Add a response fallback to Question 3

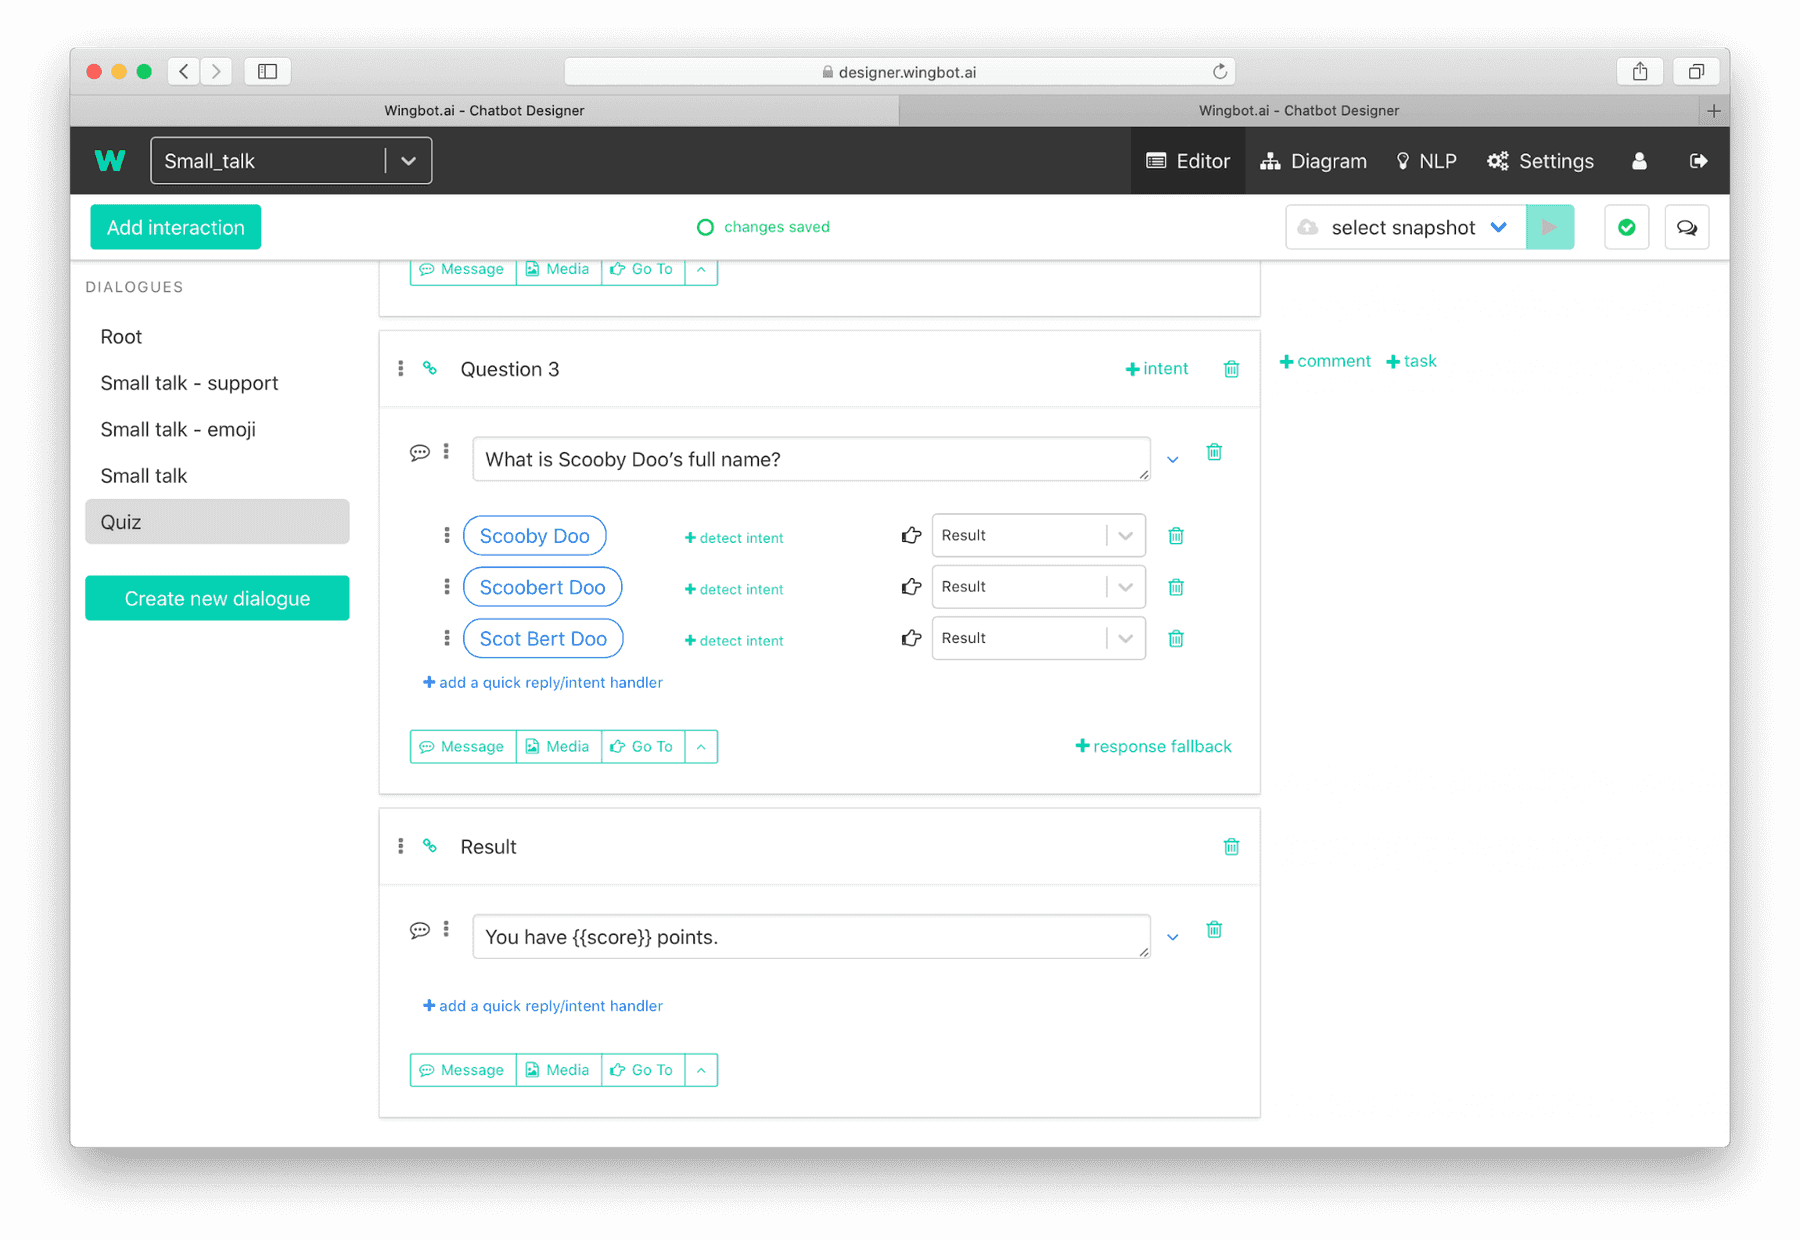(1152, 746)
